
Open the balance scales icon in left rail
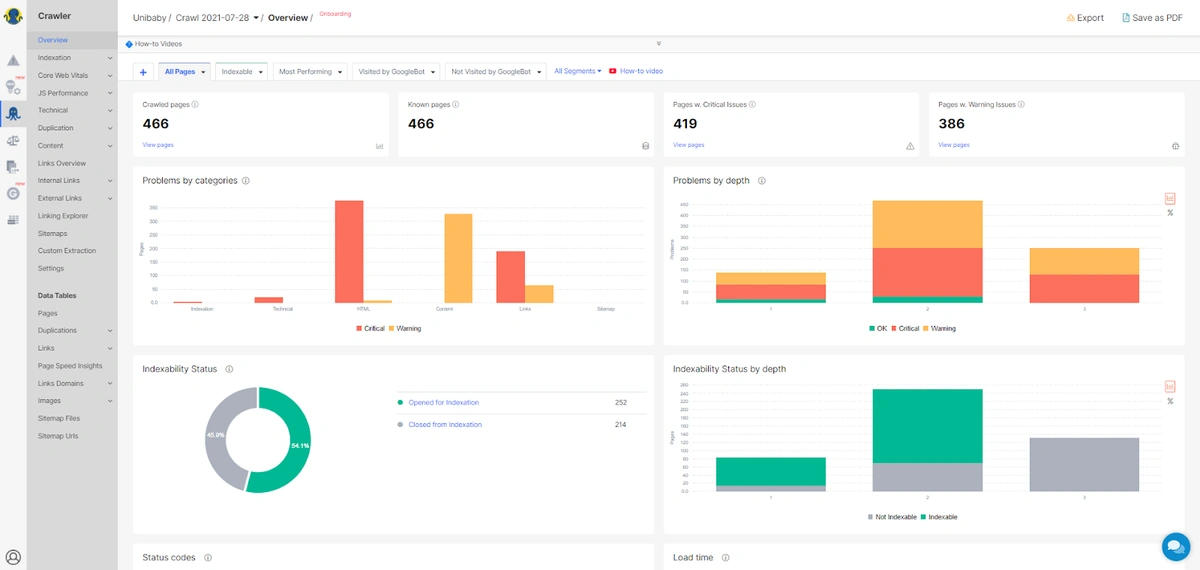13,141
